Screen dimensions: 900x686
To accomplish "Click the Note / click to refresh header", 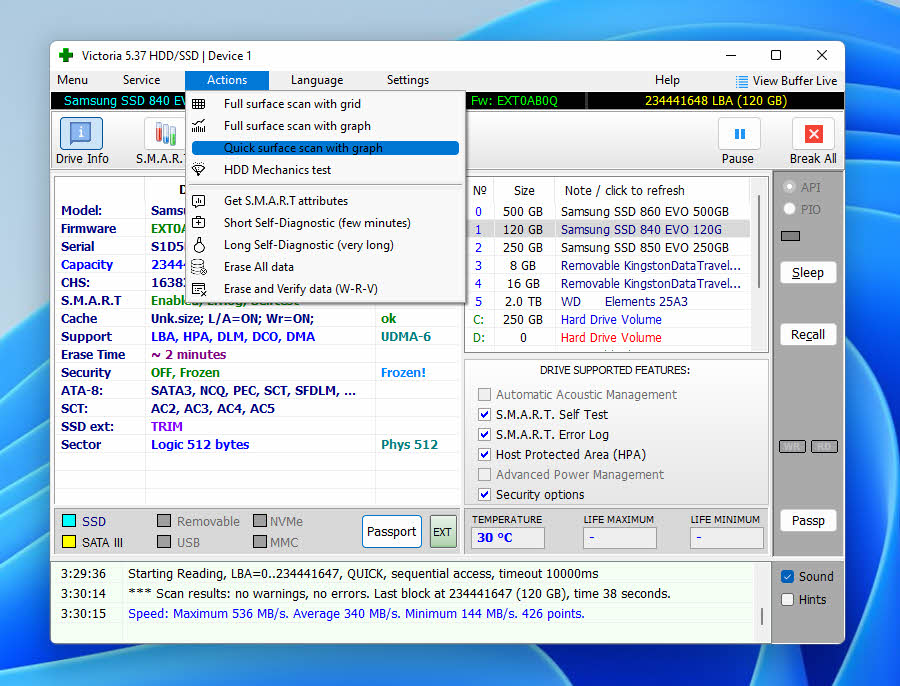I will pos(624,191).
